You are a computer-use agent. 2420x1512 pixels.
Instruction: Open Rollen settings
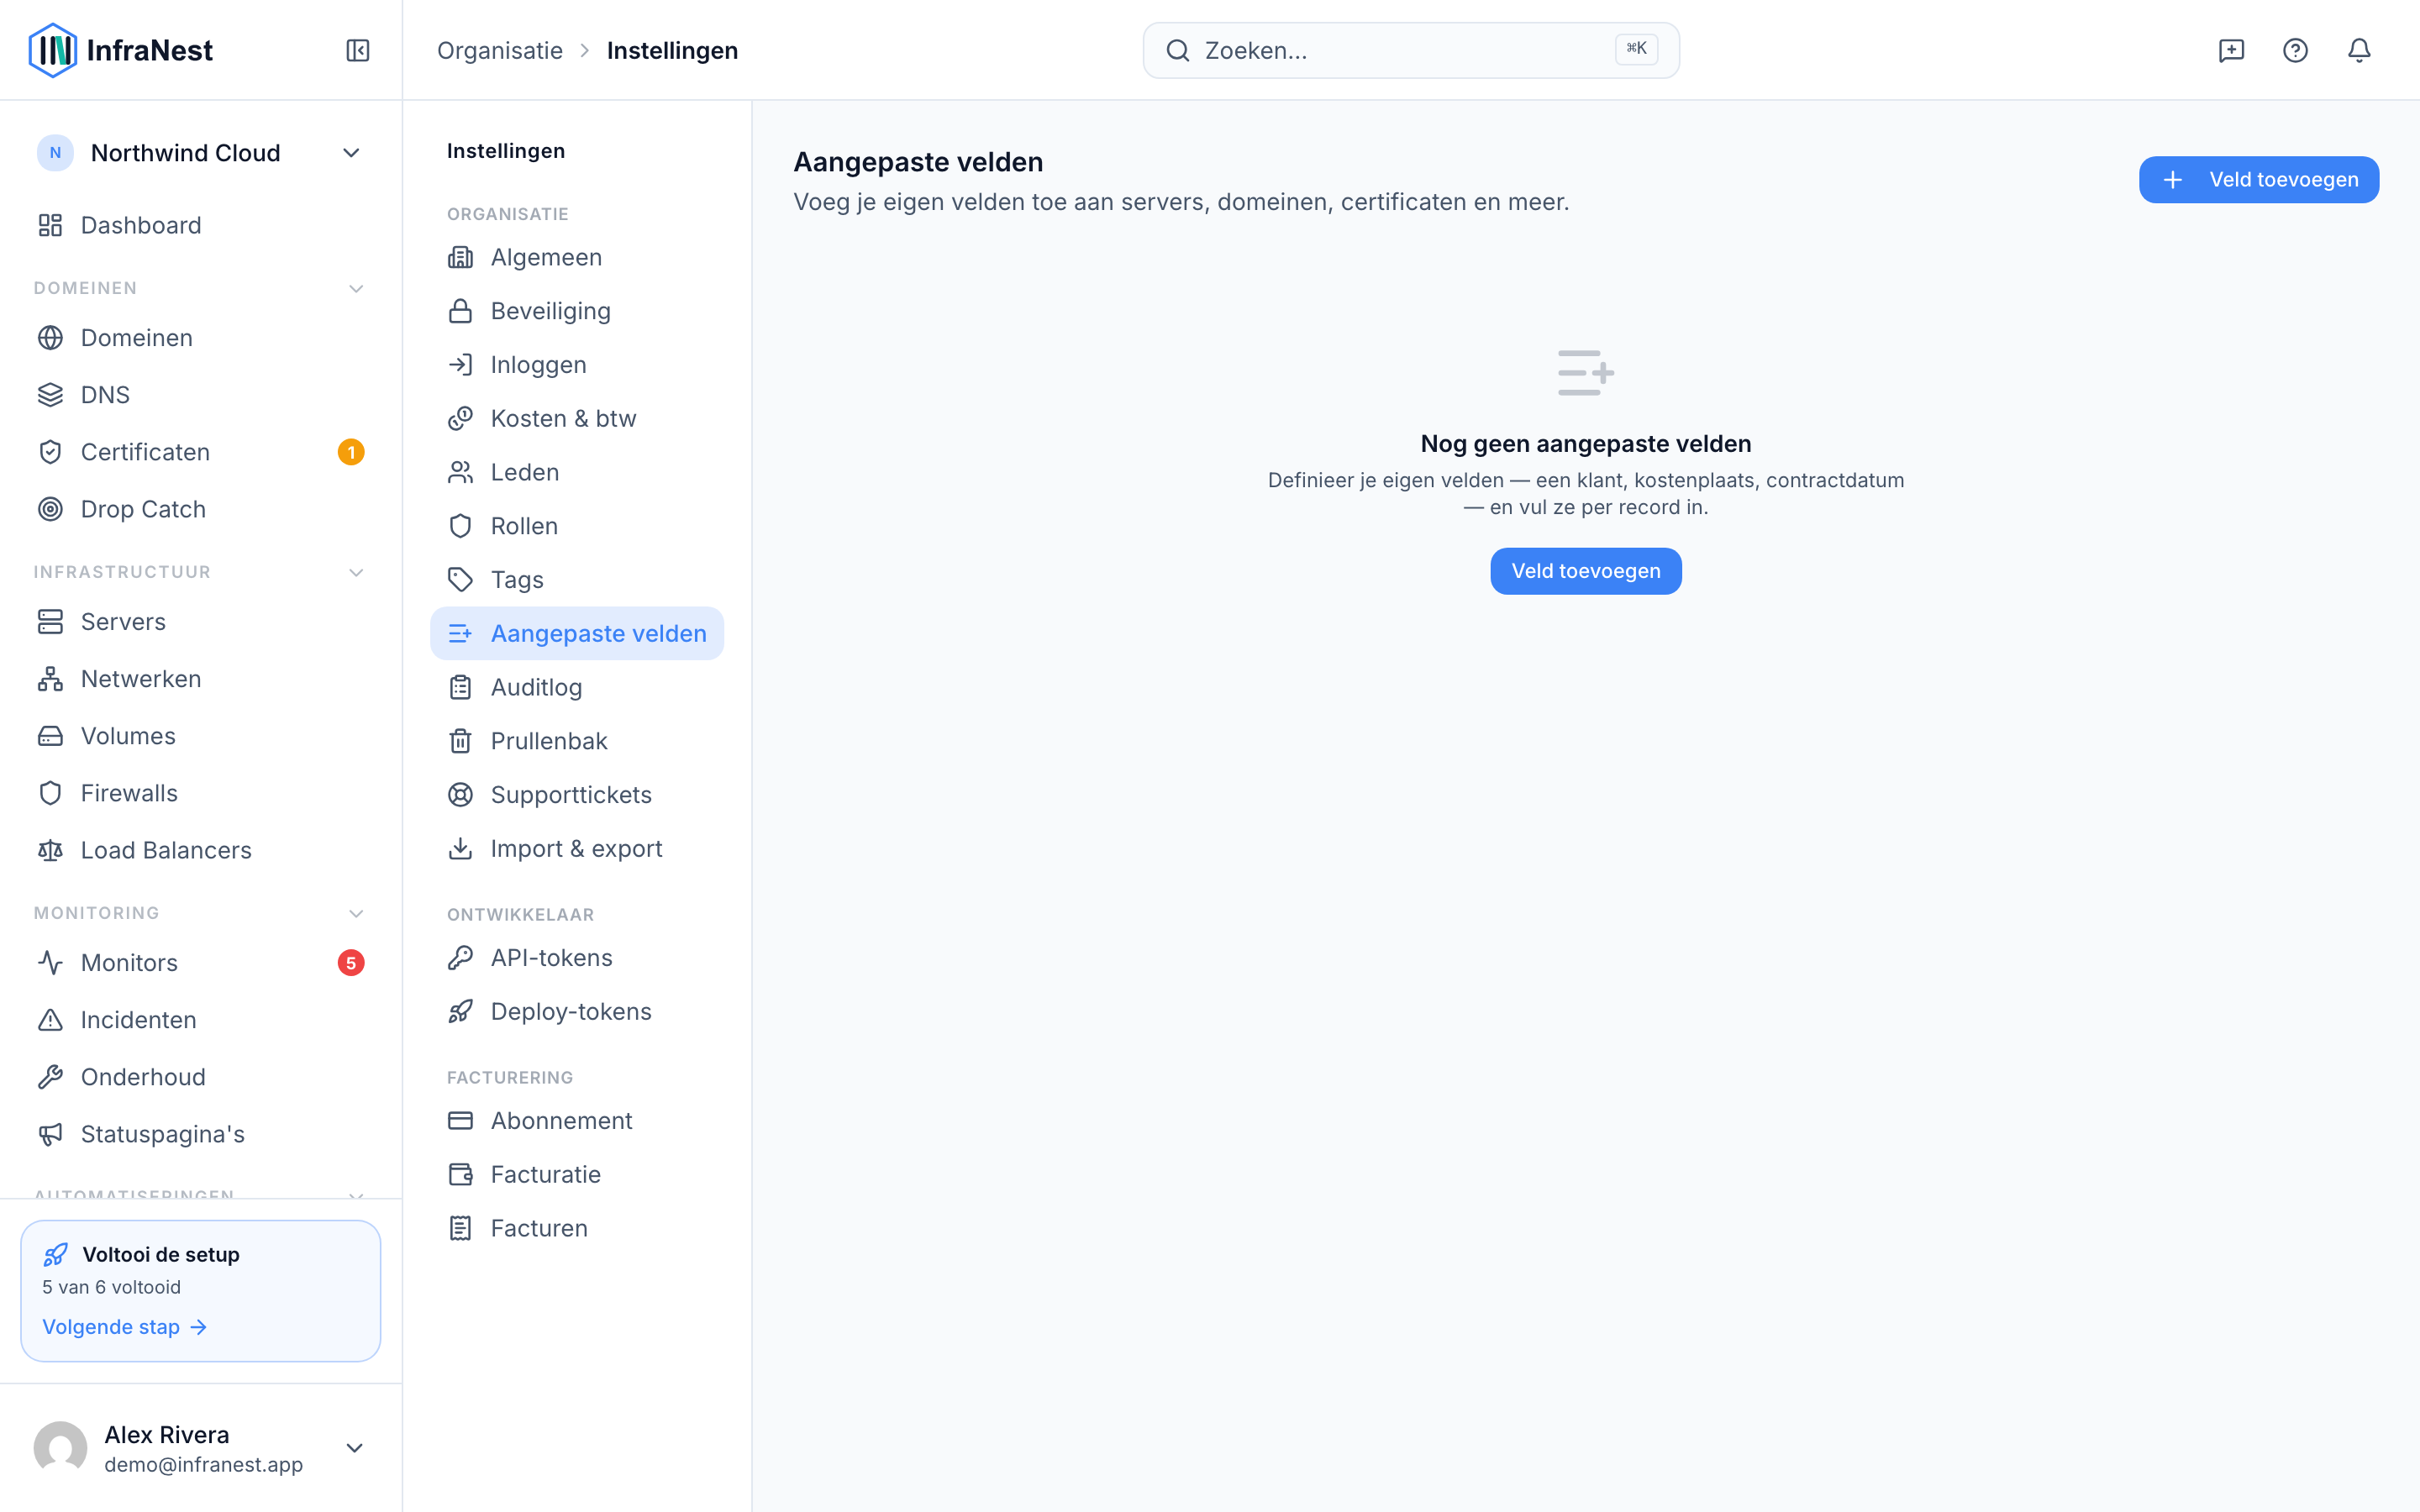[577, 526]
